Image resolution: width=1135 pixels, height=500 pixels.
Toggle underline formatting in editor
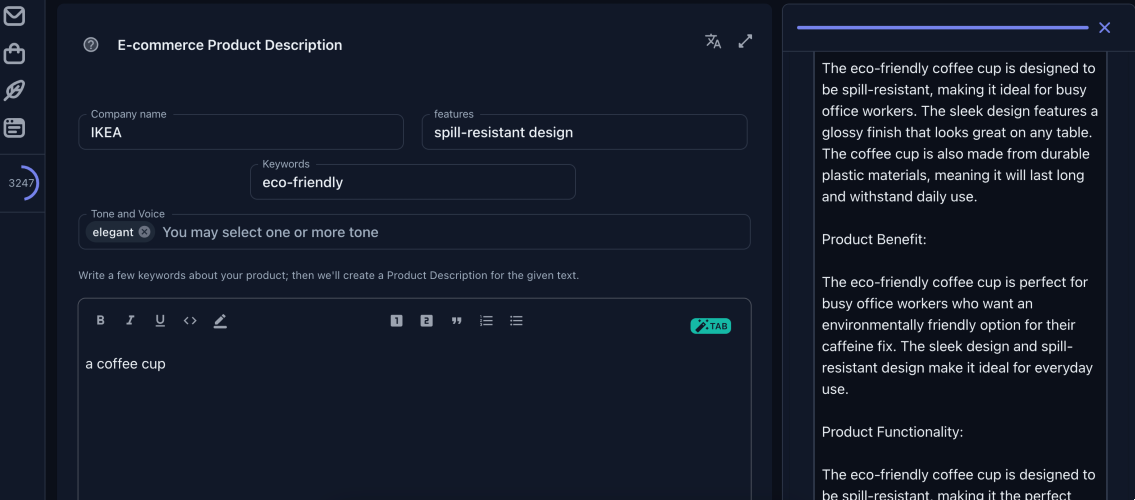(160, 321)
